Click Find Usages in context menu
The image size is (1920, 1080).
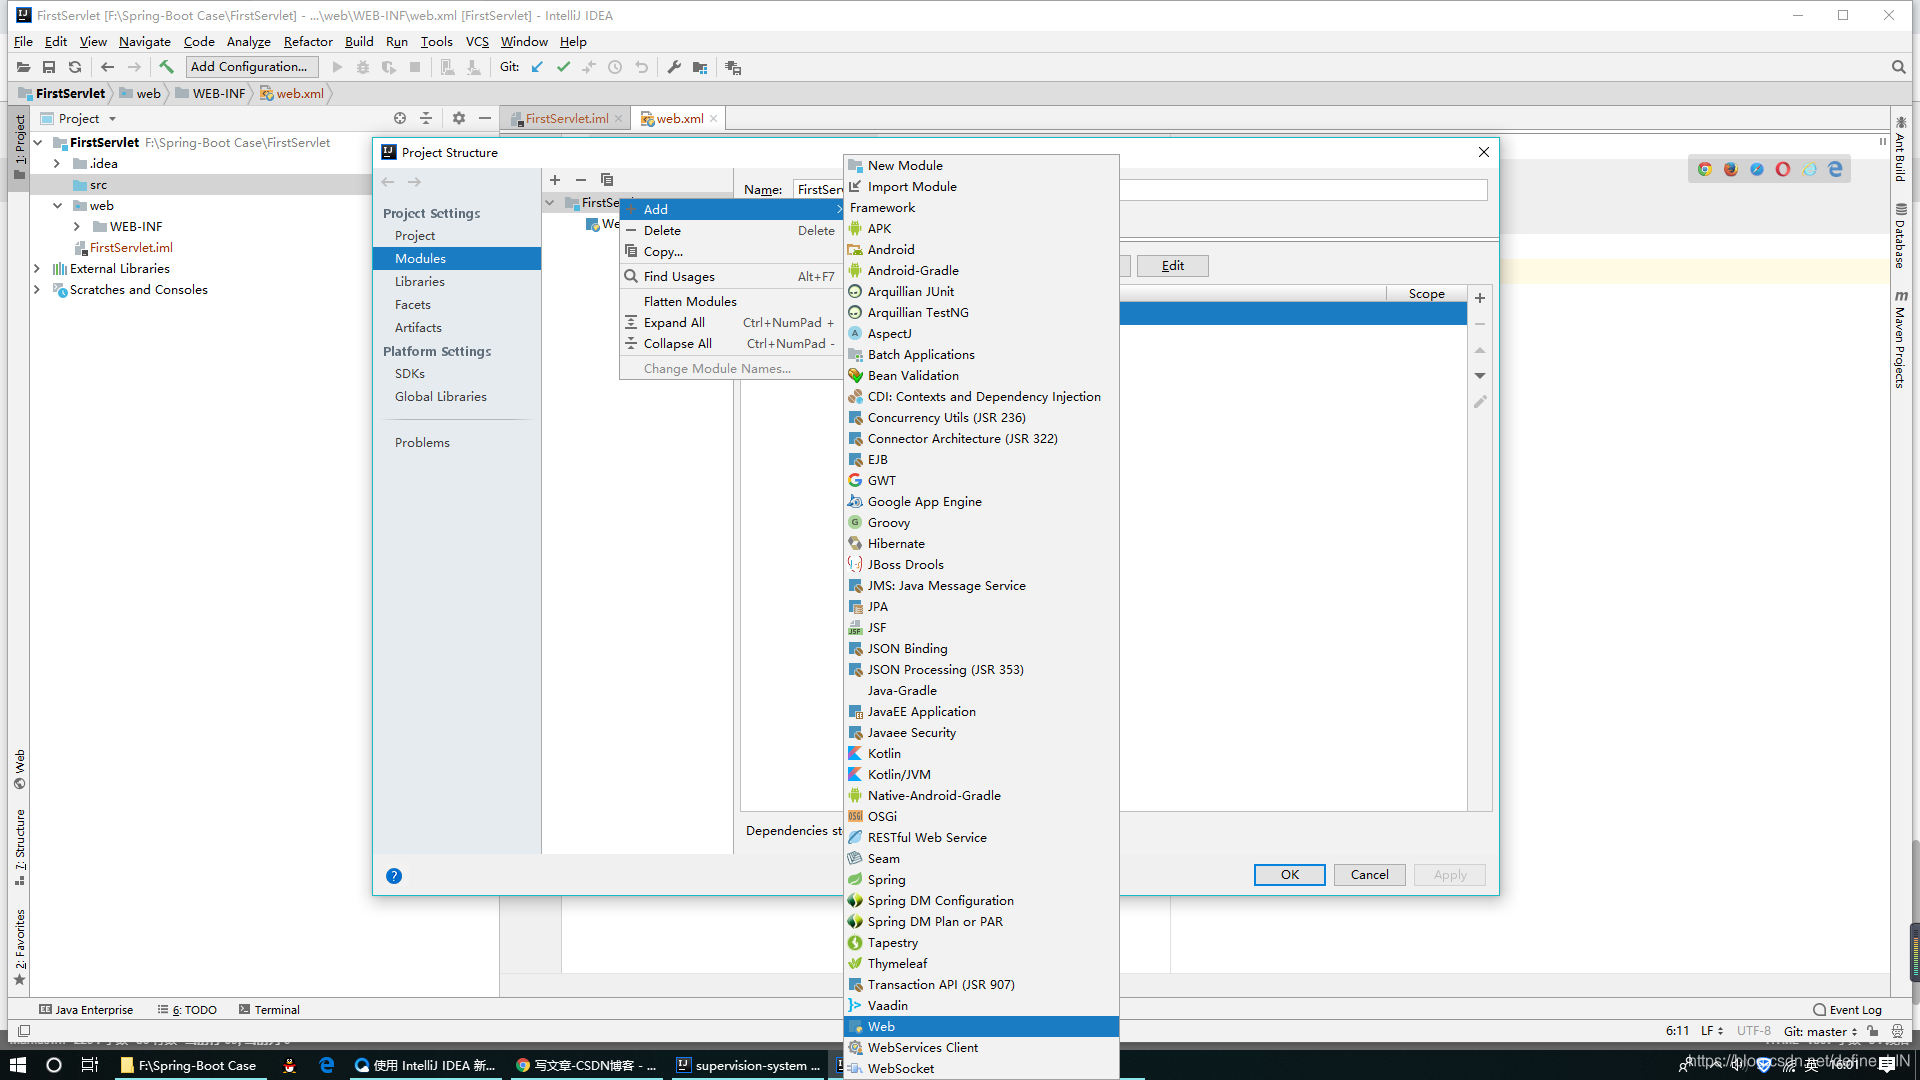tap(731, 277)
